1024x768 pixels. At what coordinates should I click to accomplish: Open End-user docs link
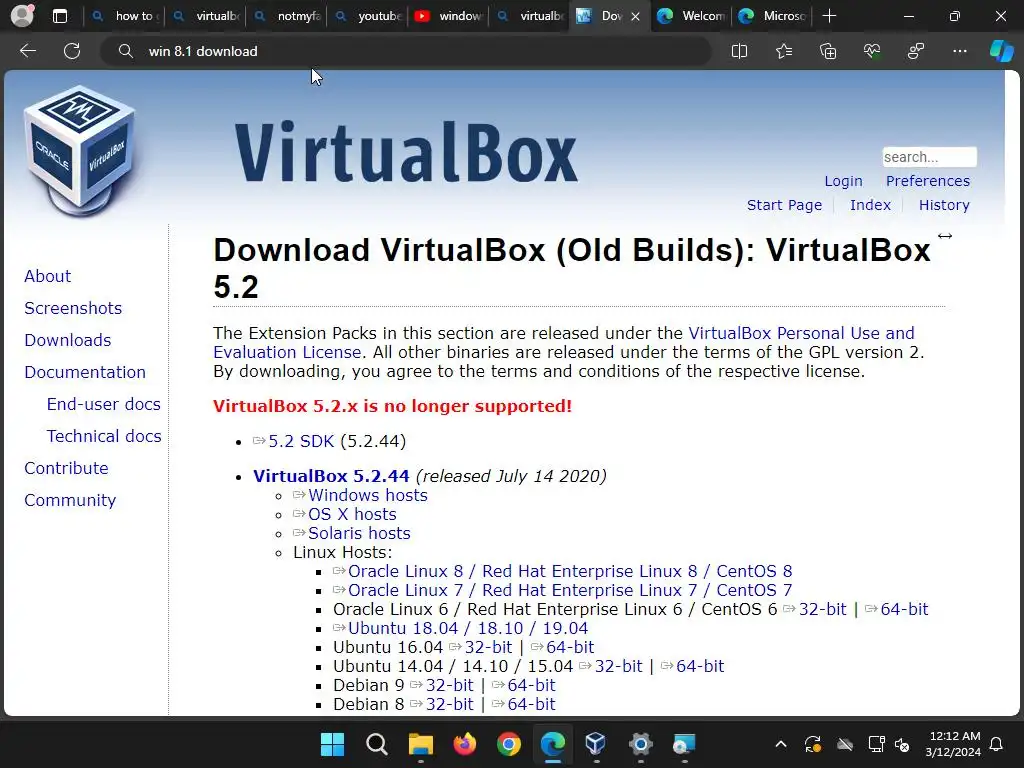pyautogui.click(x=103, y=404)
